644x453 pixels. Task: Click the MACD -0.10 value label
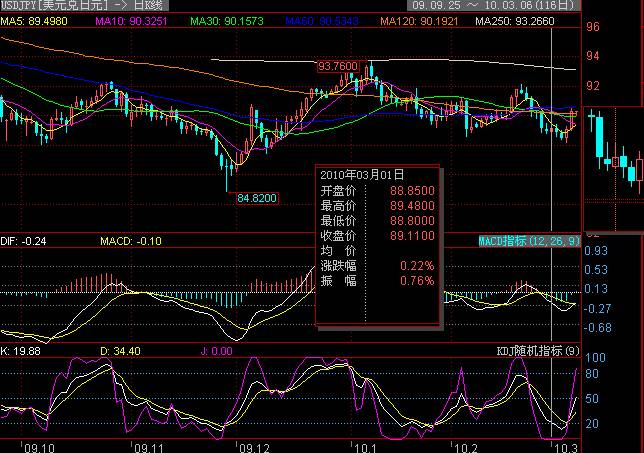pos(131,241)
